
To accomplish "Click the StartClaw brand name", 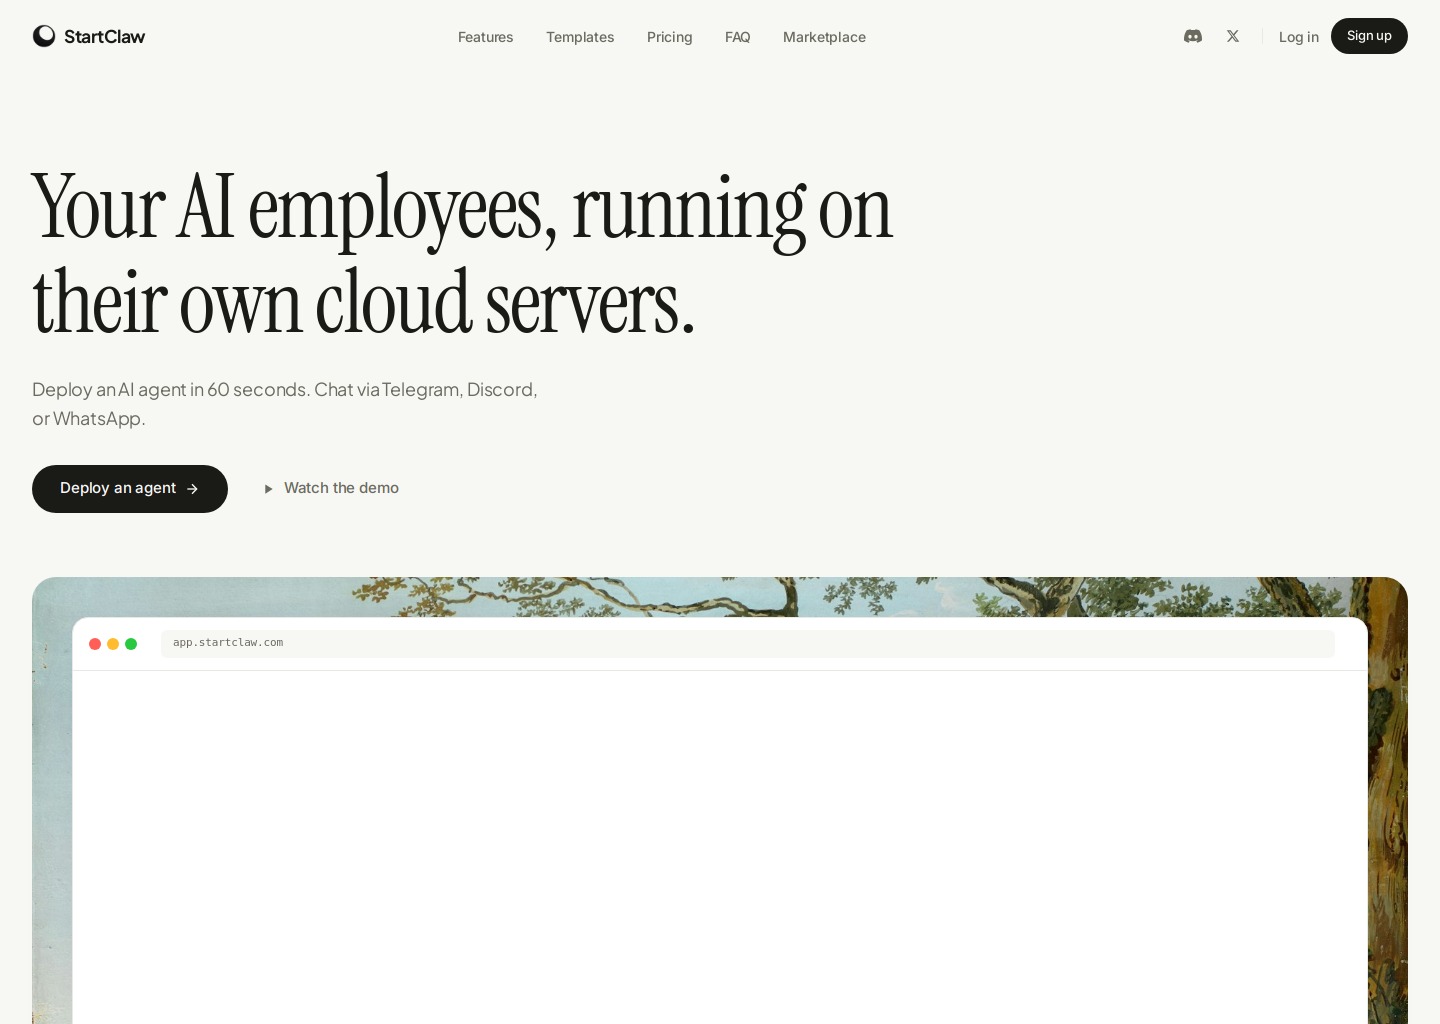I will (x=104, y=37).
